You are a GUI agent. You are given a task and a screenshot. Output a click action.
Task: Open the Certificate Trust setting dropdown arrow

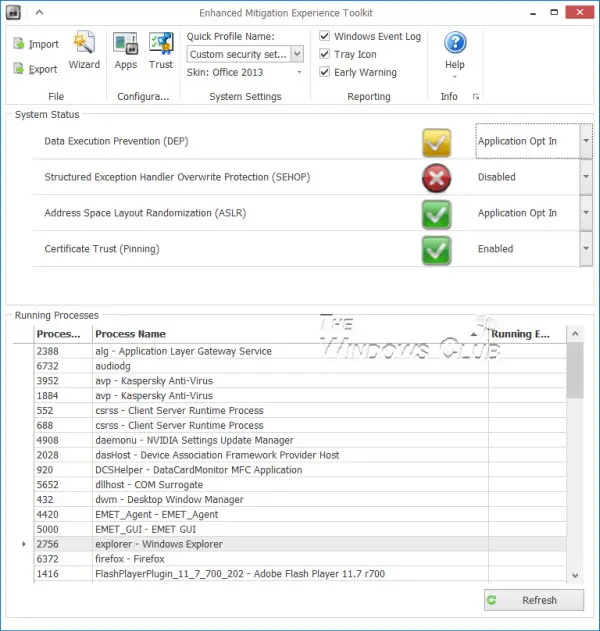(x=586, y=248)
